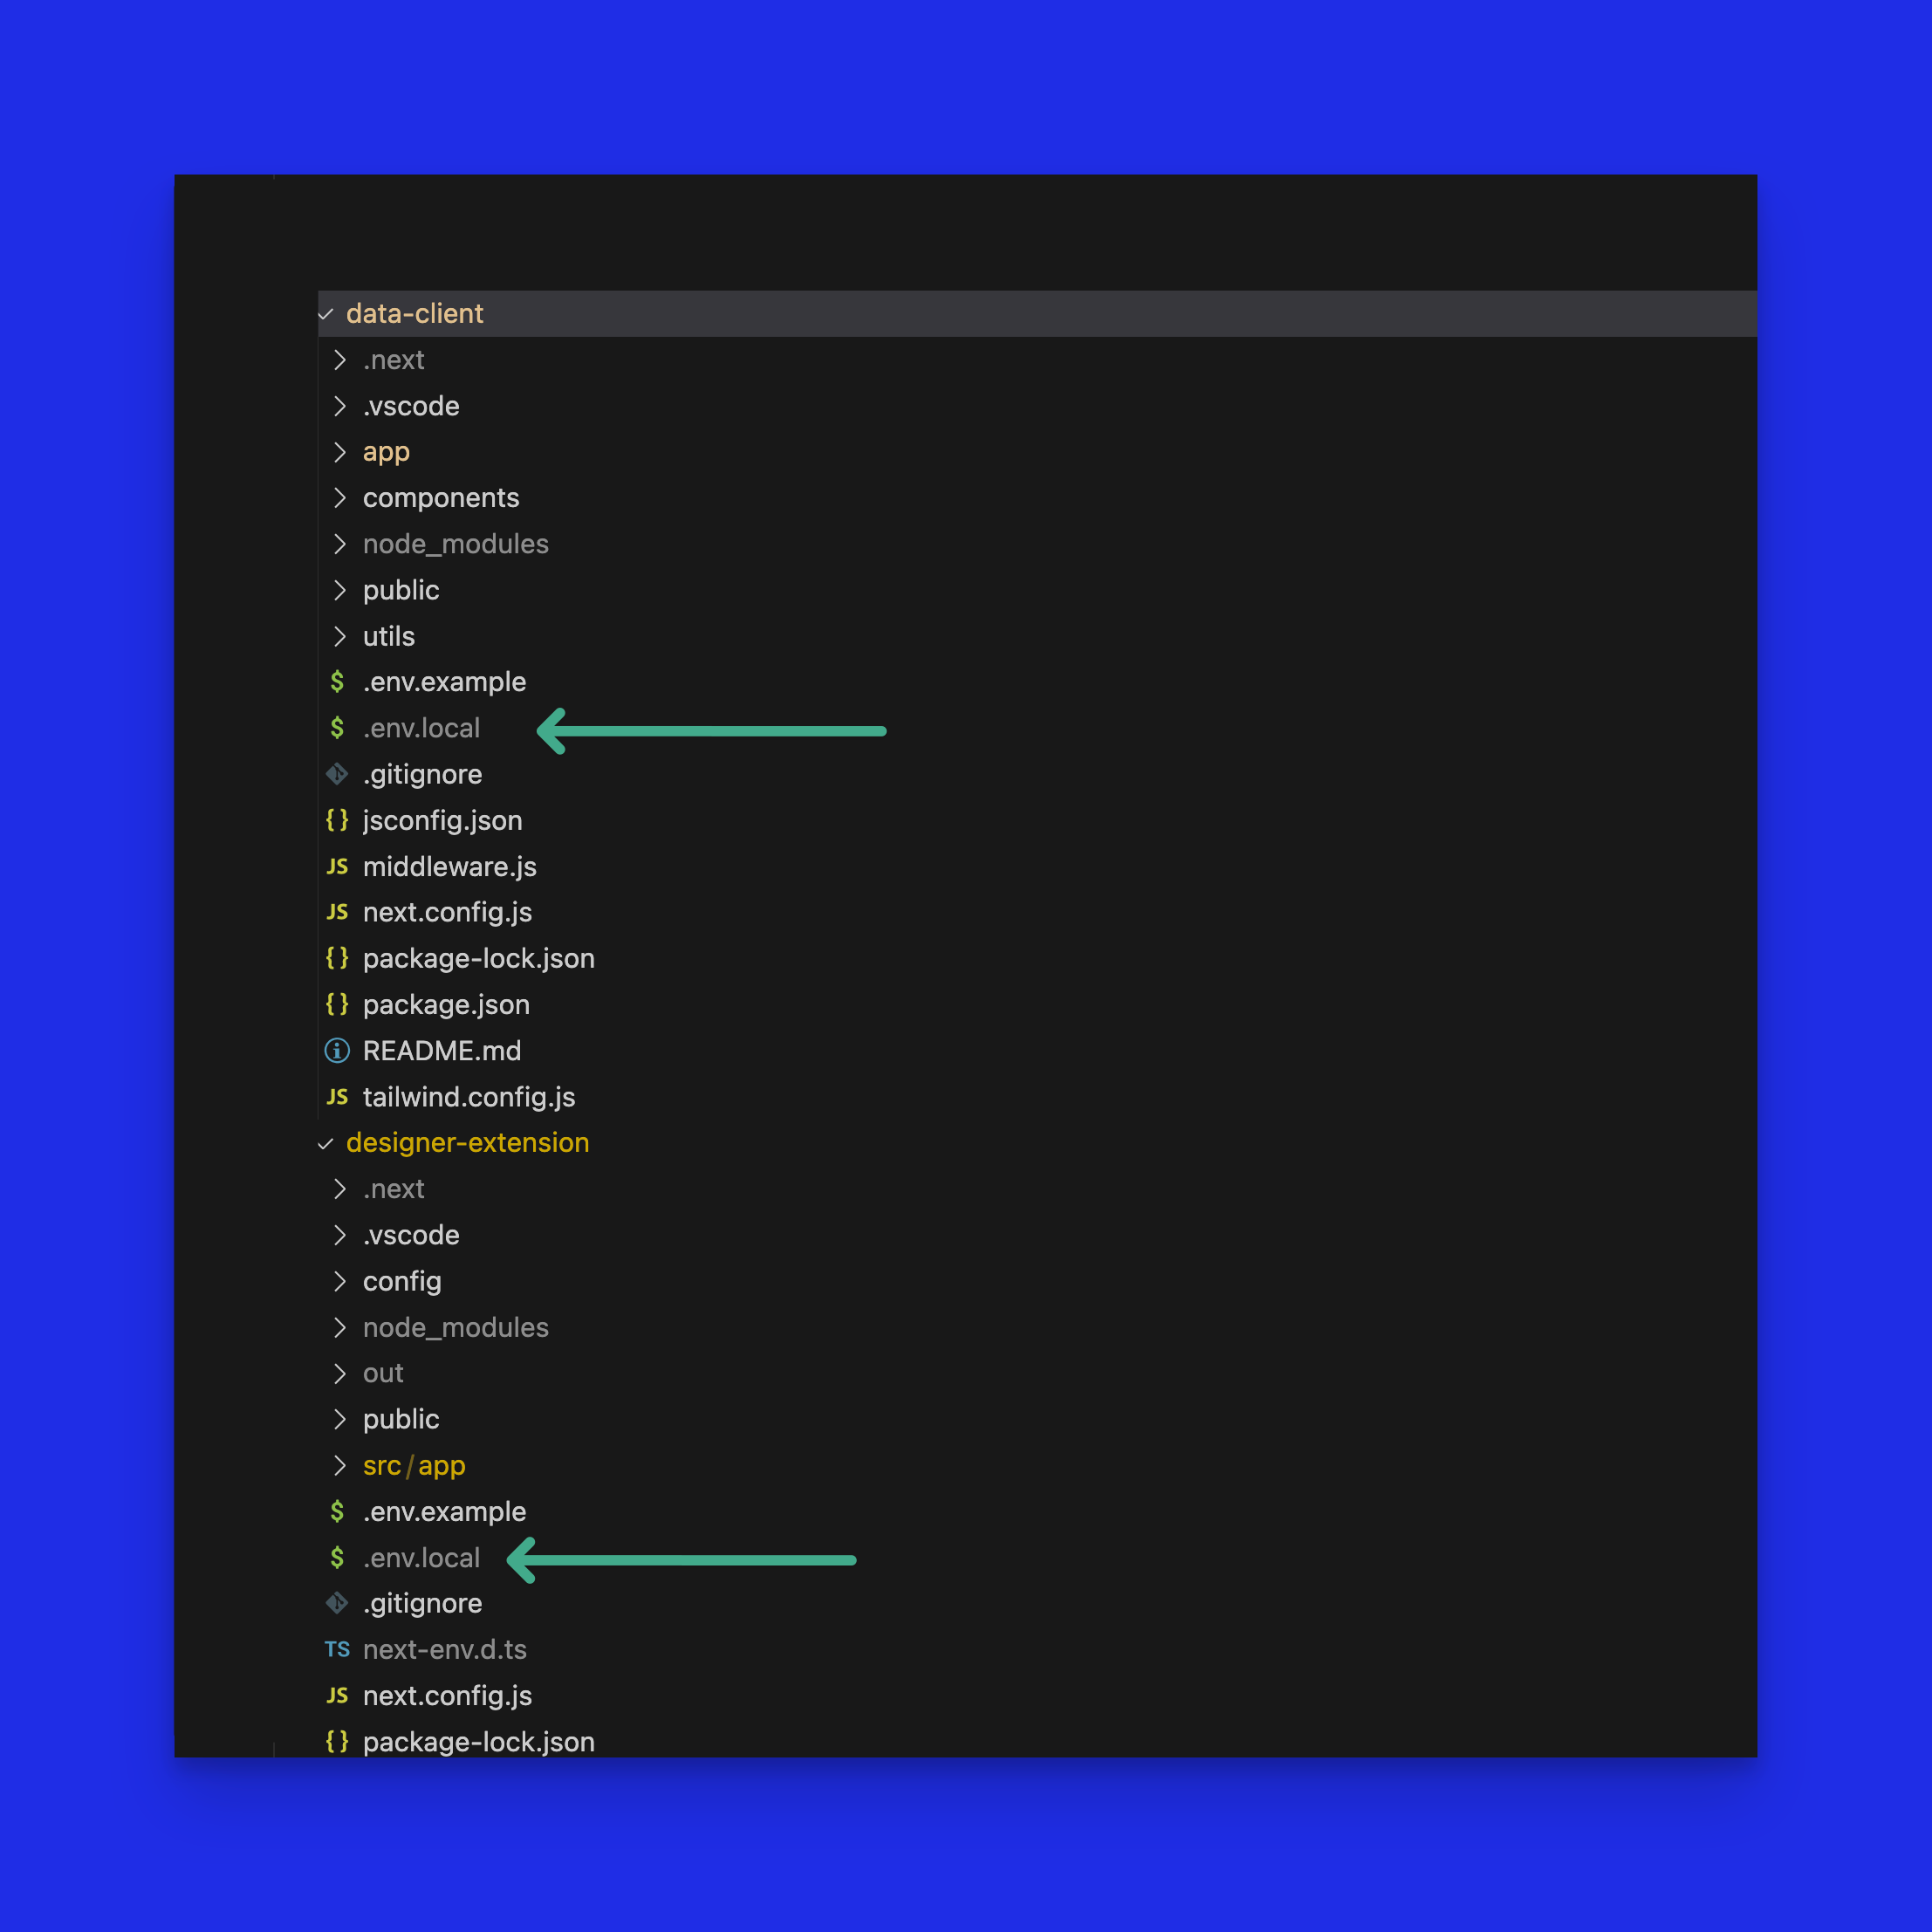Click the dollar icon beside data-client .env.local
The width and height of the screenshot is (1932, 1932).
pos(337,728)
